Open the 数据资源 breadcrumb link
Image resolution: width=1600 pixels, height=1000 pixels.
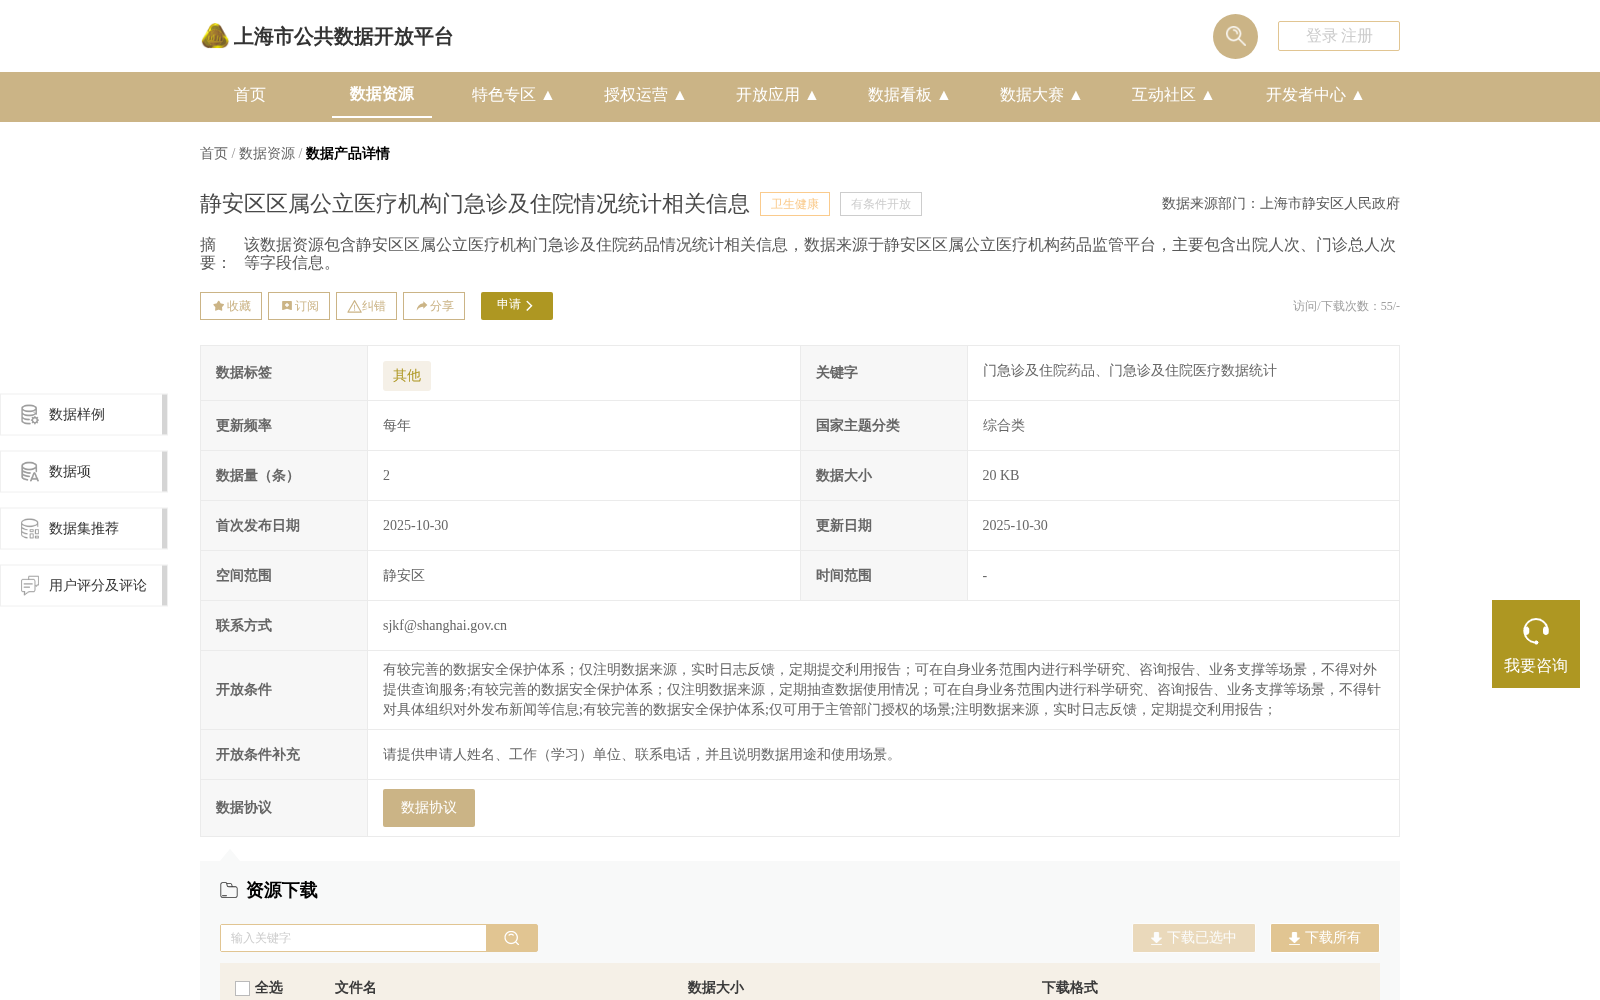pyautogui.click(x=267, y=154)
